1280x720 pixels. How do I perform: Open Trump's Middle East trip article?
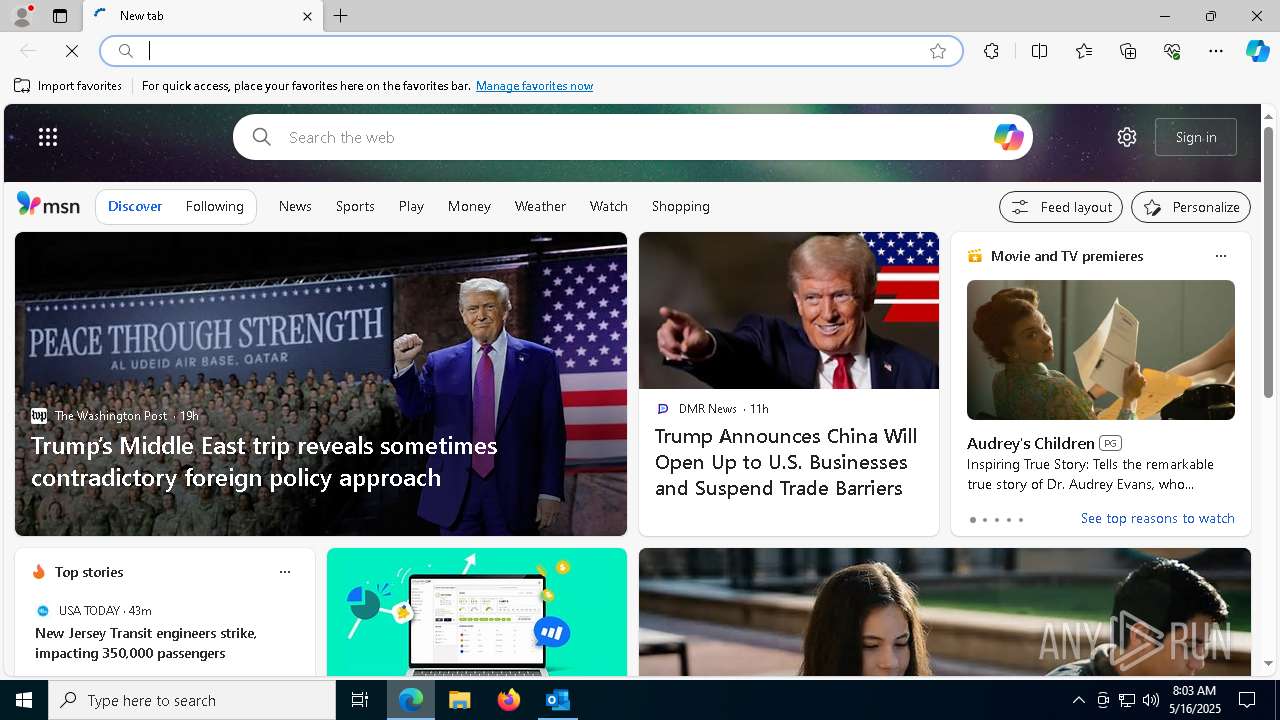264,462
